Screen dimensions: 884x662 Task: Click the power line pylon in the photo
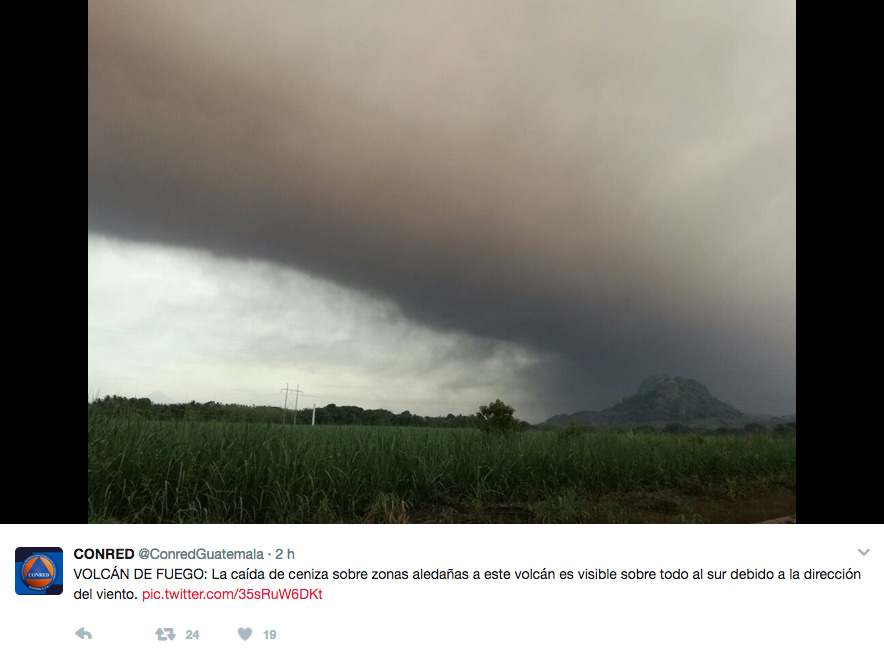point(292,404)
